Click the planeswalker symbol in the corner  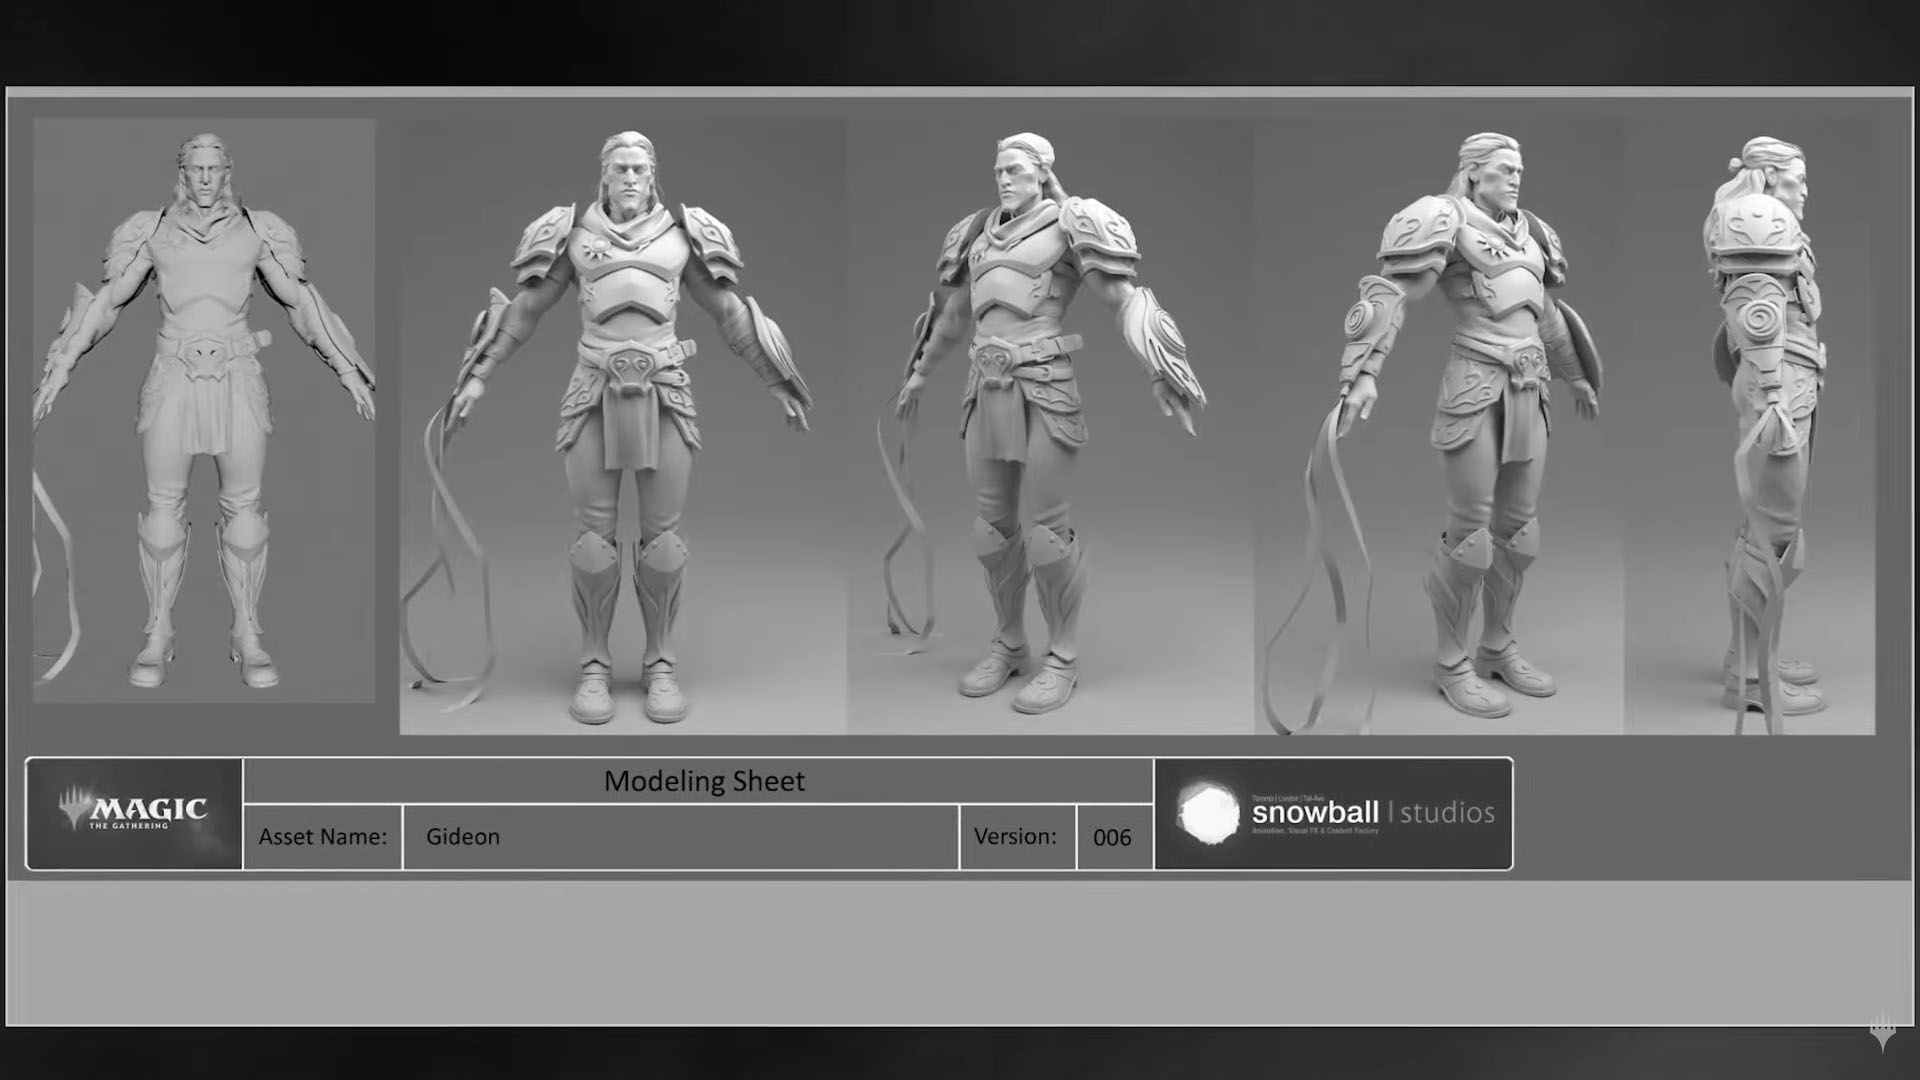pos(1883,1034)
